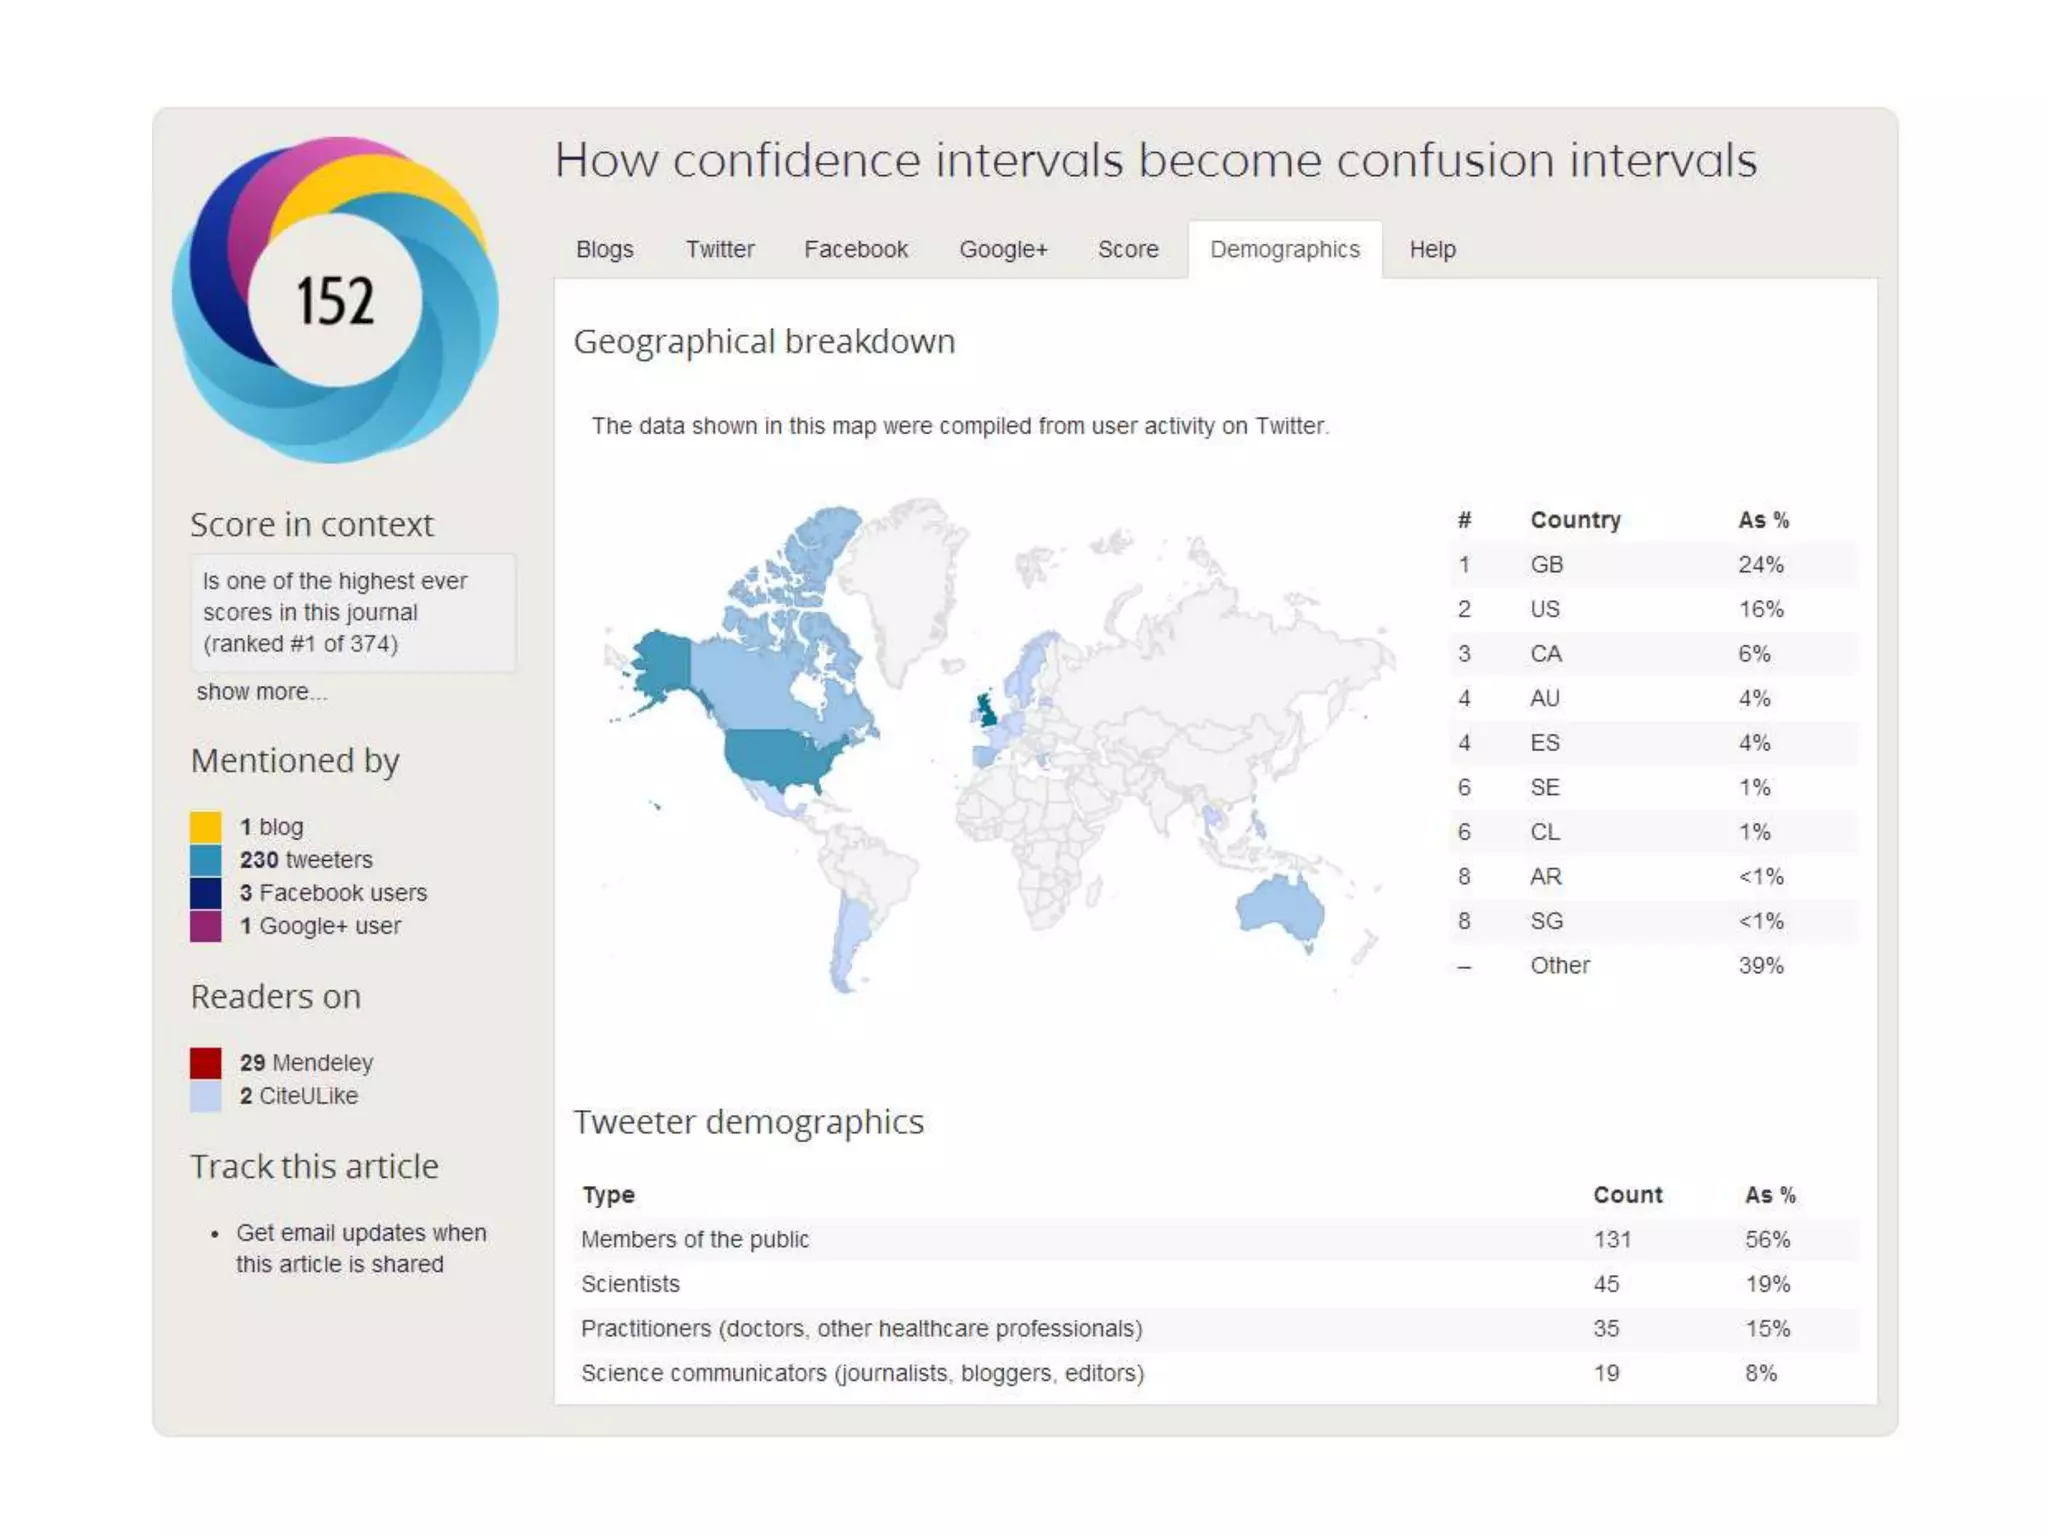Open the 230 tweeters link
2048x1536 pixels.
click(305, 860)
